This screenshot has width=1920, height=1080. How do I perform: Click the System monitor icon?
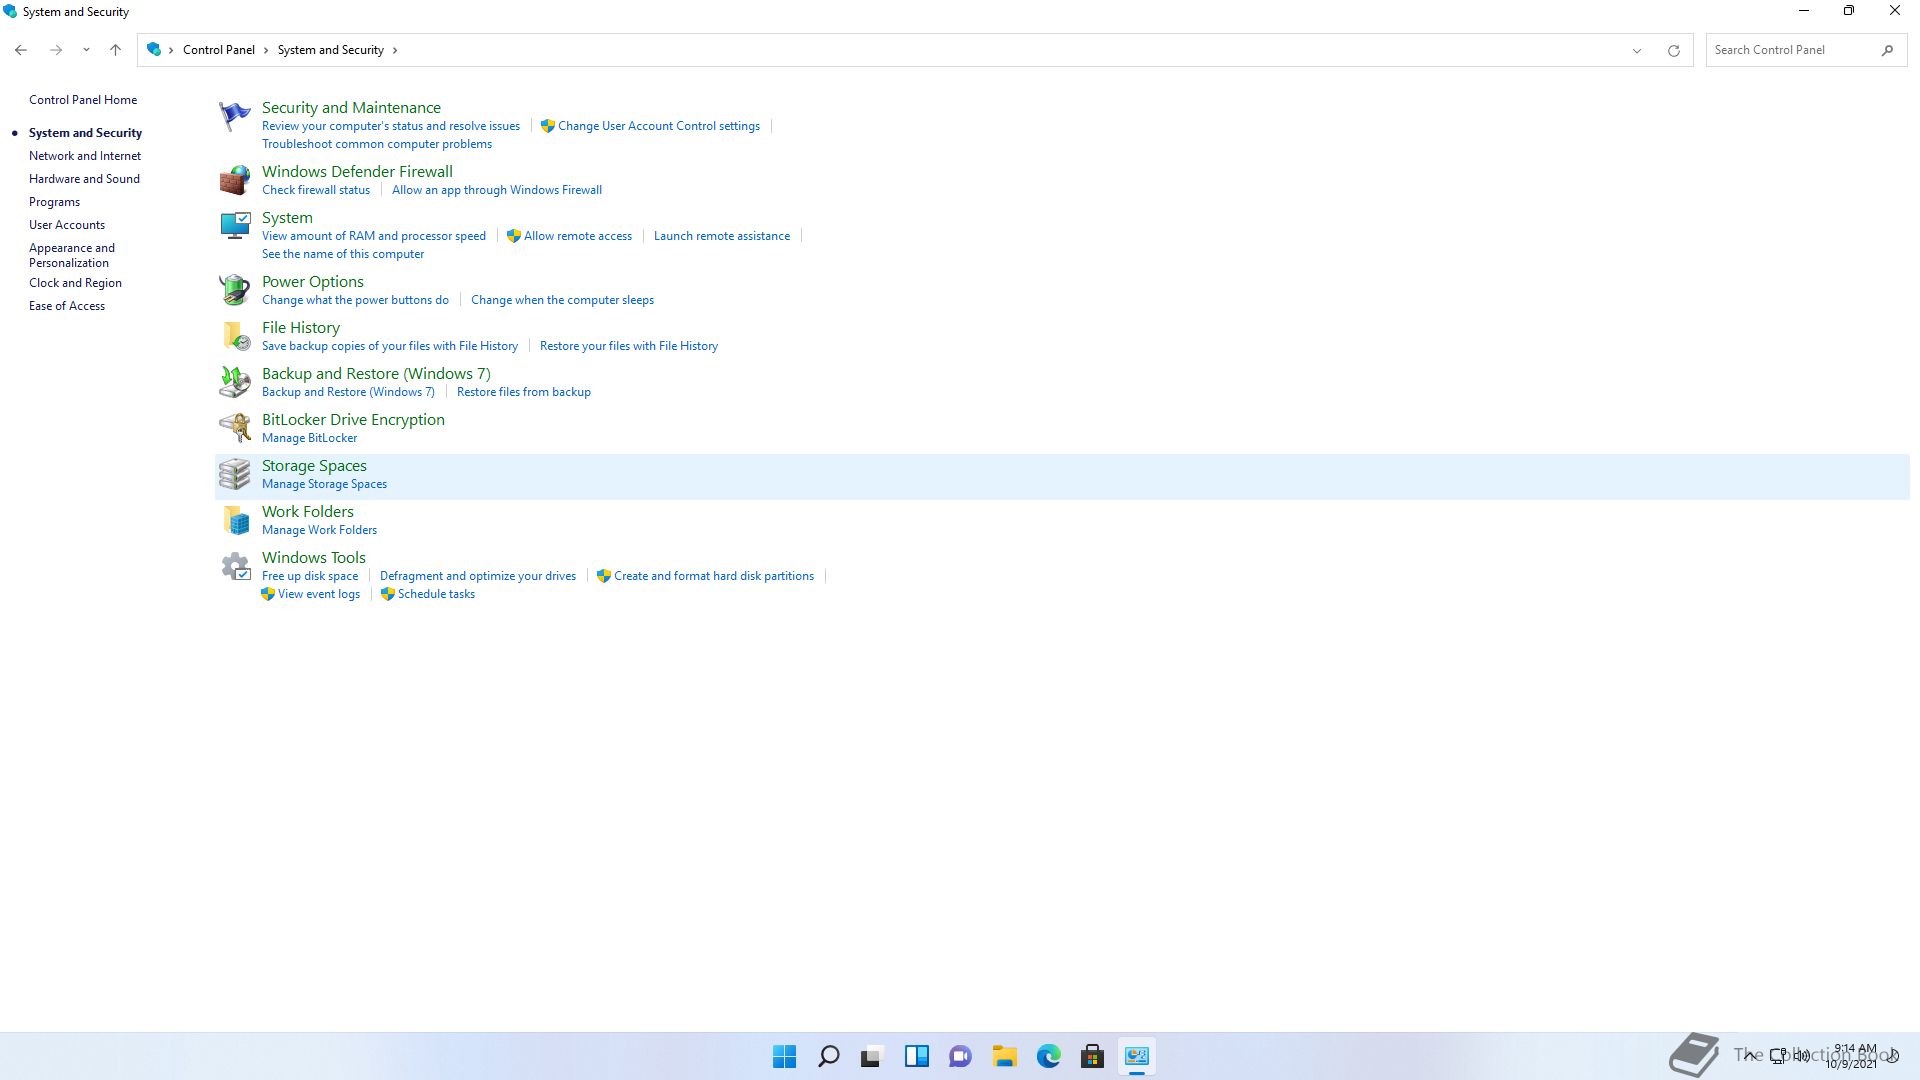[235, 226]
